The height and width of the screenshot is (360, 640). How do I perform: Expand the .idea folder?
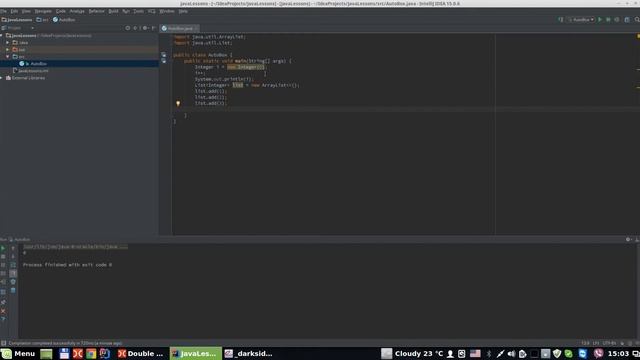click(x=8, y=42)
